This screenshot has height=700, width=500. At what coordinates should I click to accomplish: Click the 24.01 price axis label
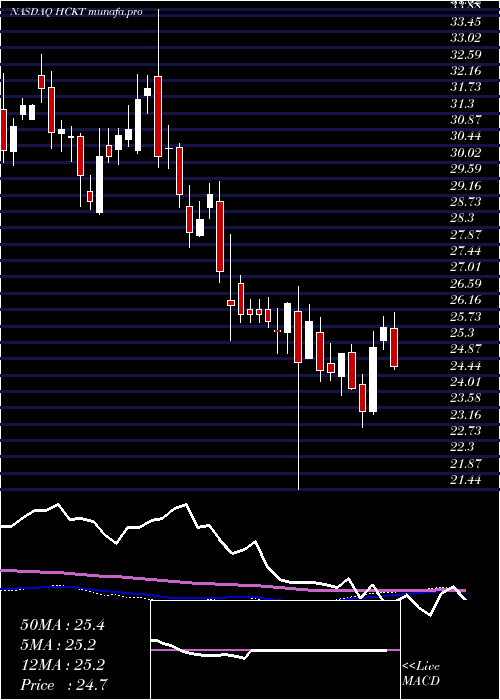pyautogui.click(x=466, y=382)
